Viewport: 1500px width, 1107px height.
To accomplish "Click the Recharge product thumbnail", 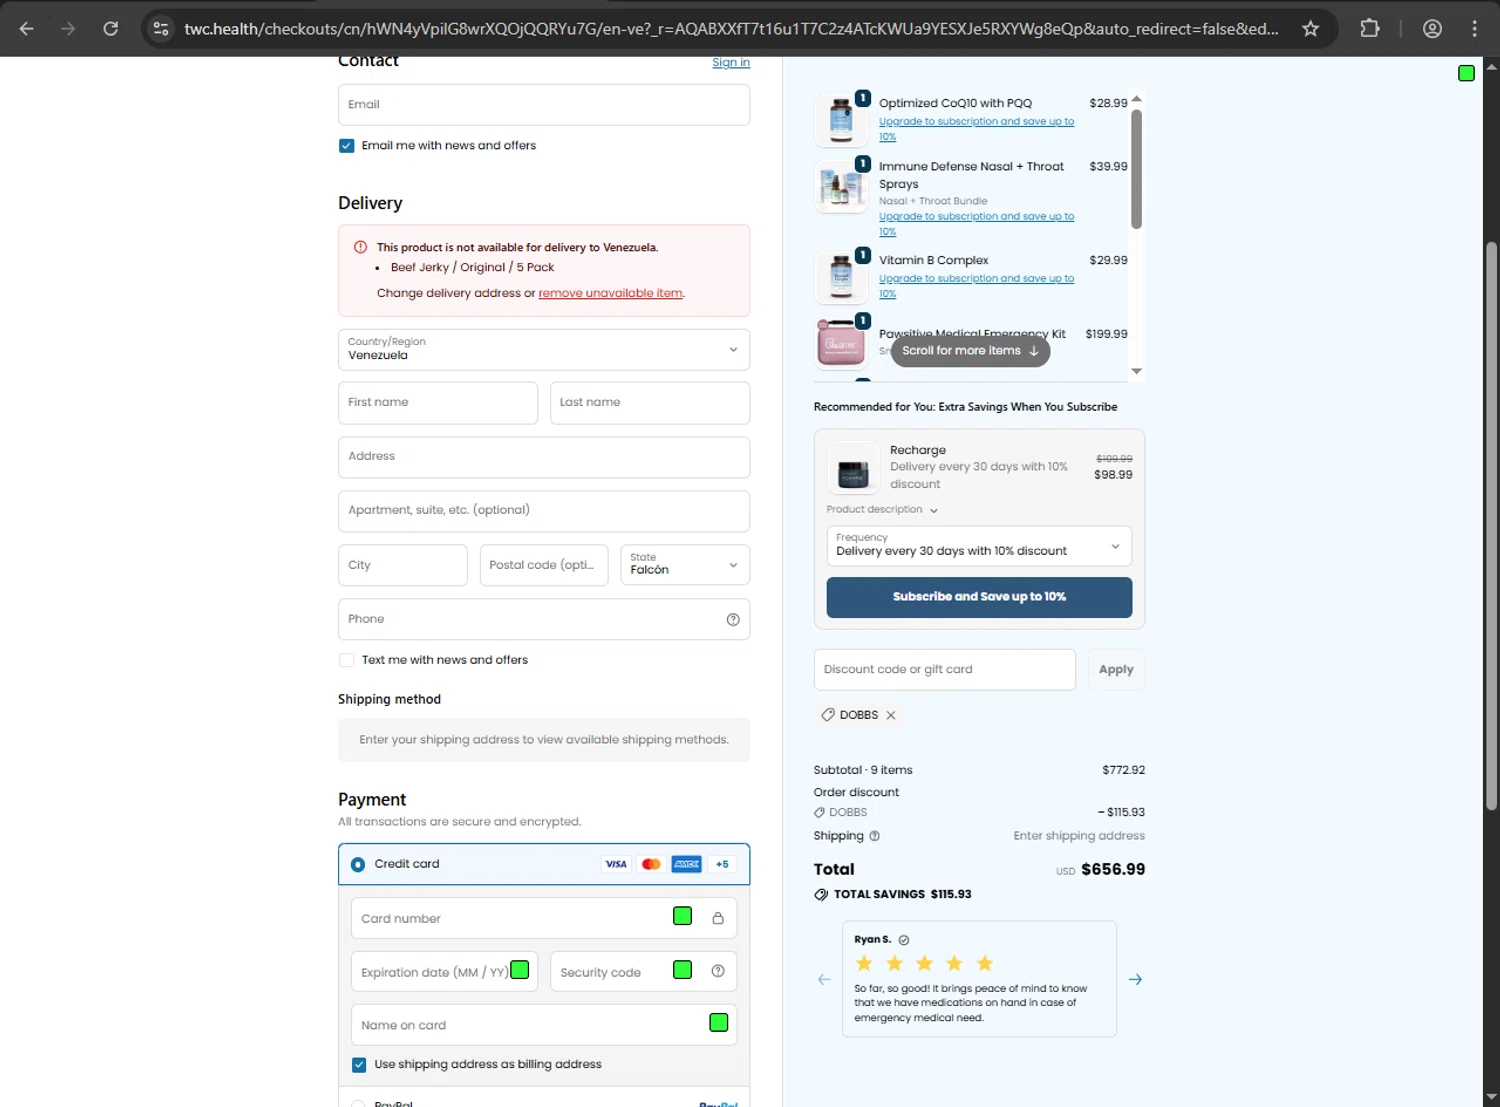I will pyautogui.click(x=853, y=468).
